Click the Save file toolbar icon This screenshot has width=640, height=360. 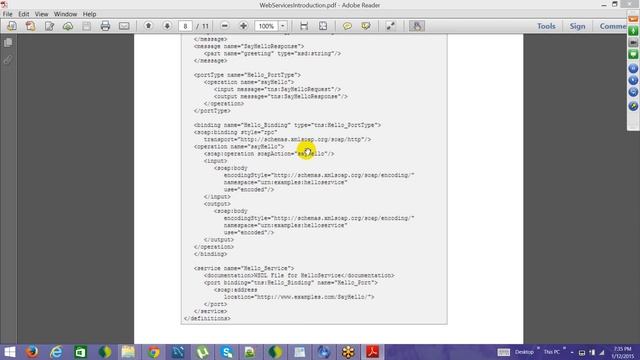(87, 26)
